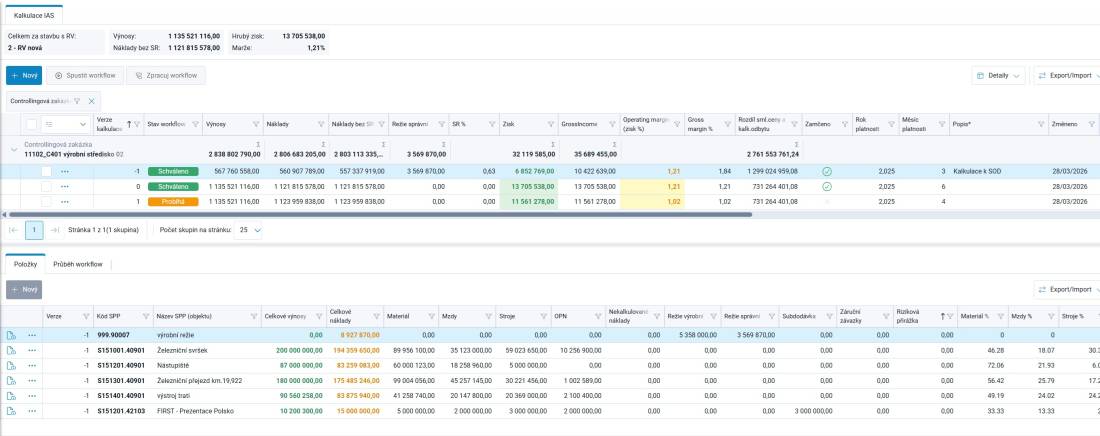The image size is (1100, 436).
Task: Filter the Kód SPP column
Action: [x=146, y=317]
